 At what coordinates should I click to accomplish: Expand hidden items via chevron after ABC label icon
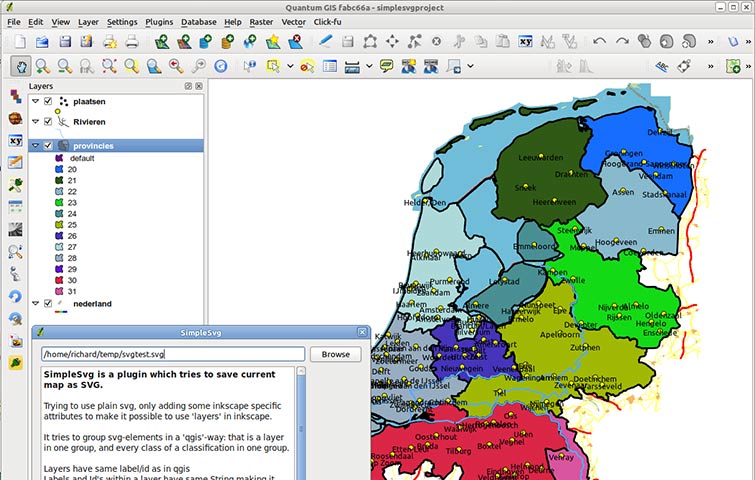710,66
